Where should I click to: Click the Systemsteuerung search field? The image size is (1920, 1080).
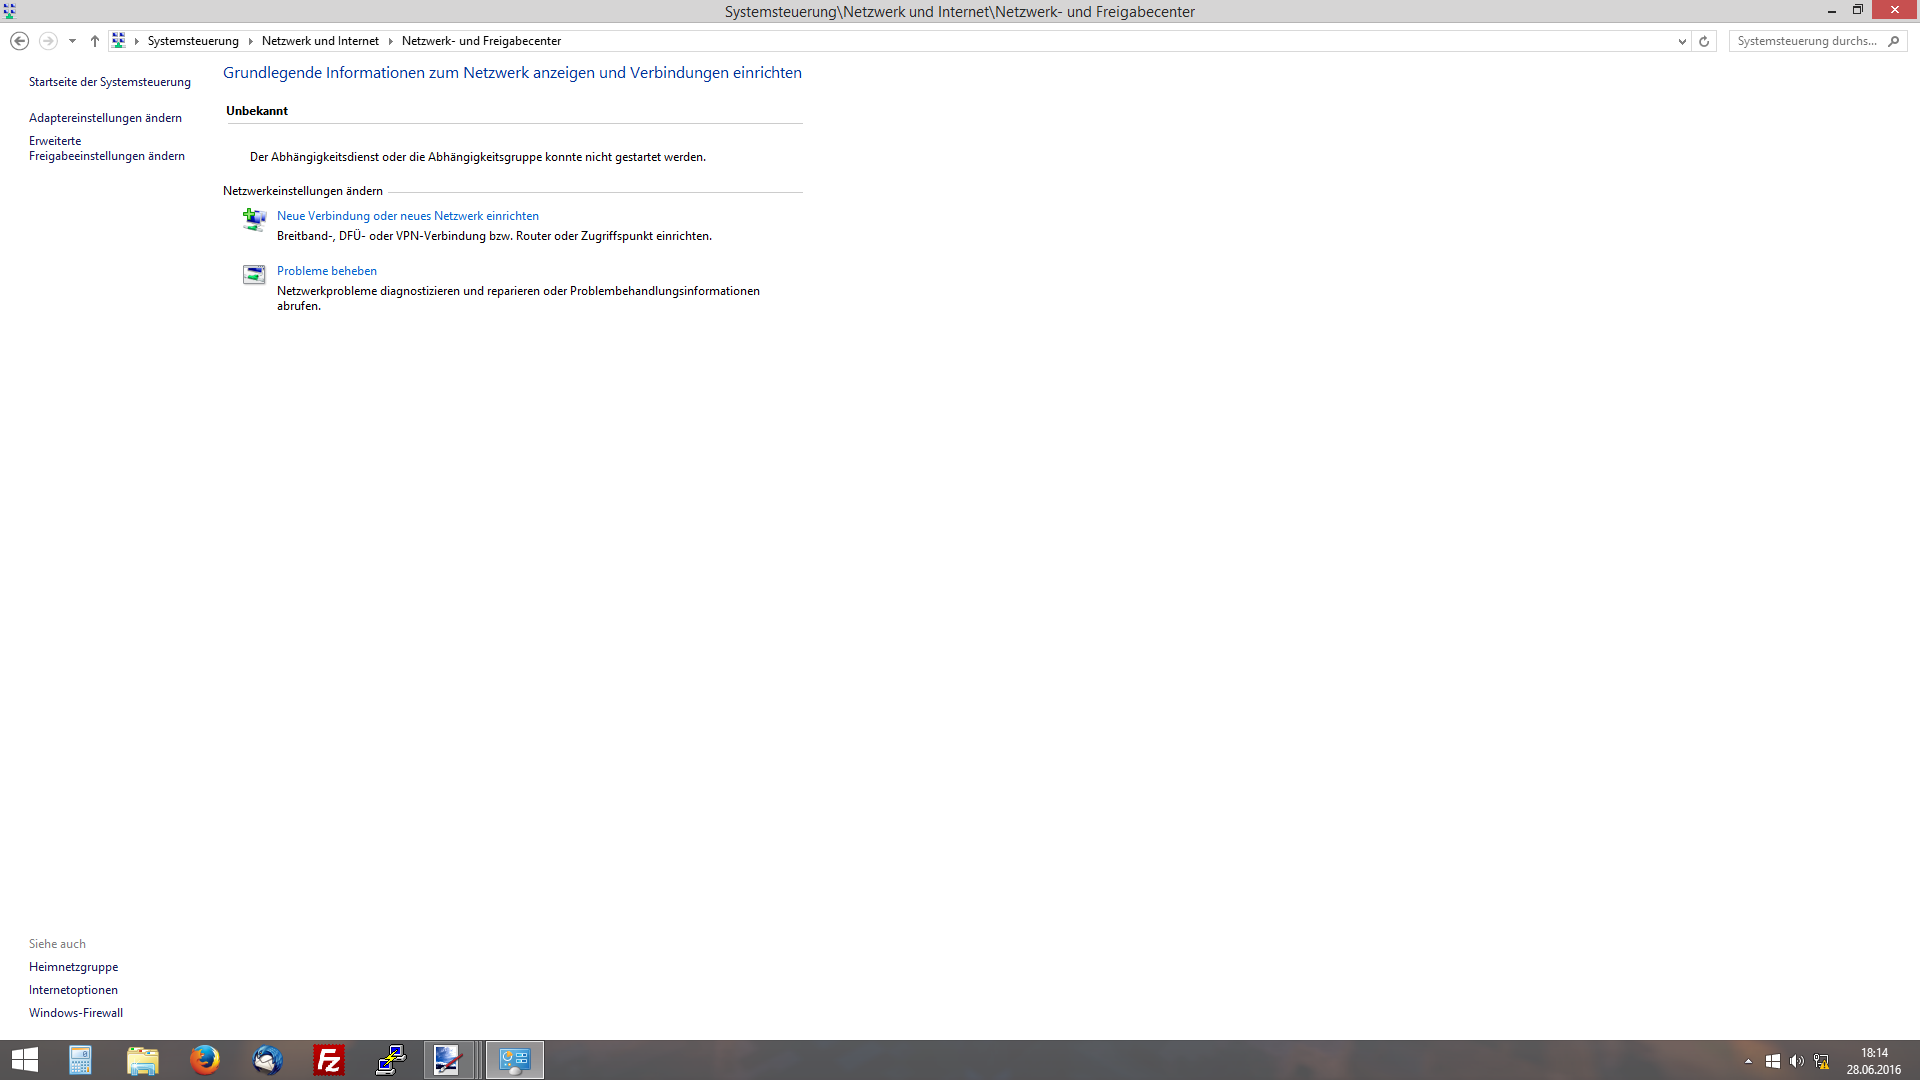coord(1806,41)
